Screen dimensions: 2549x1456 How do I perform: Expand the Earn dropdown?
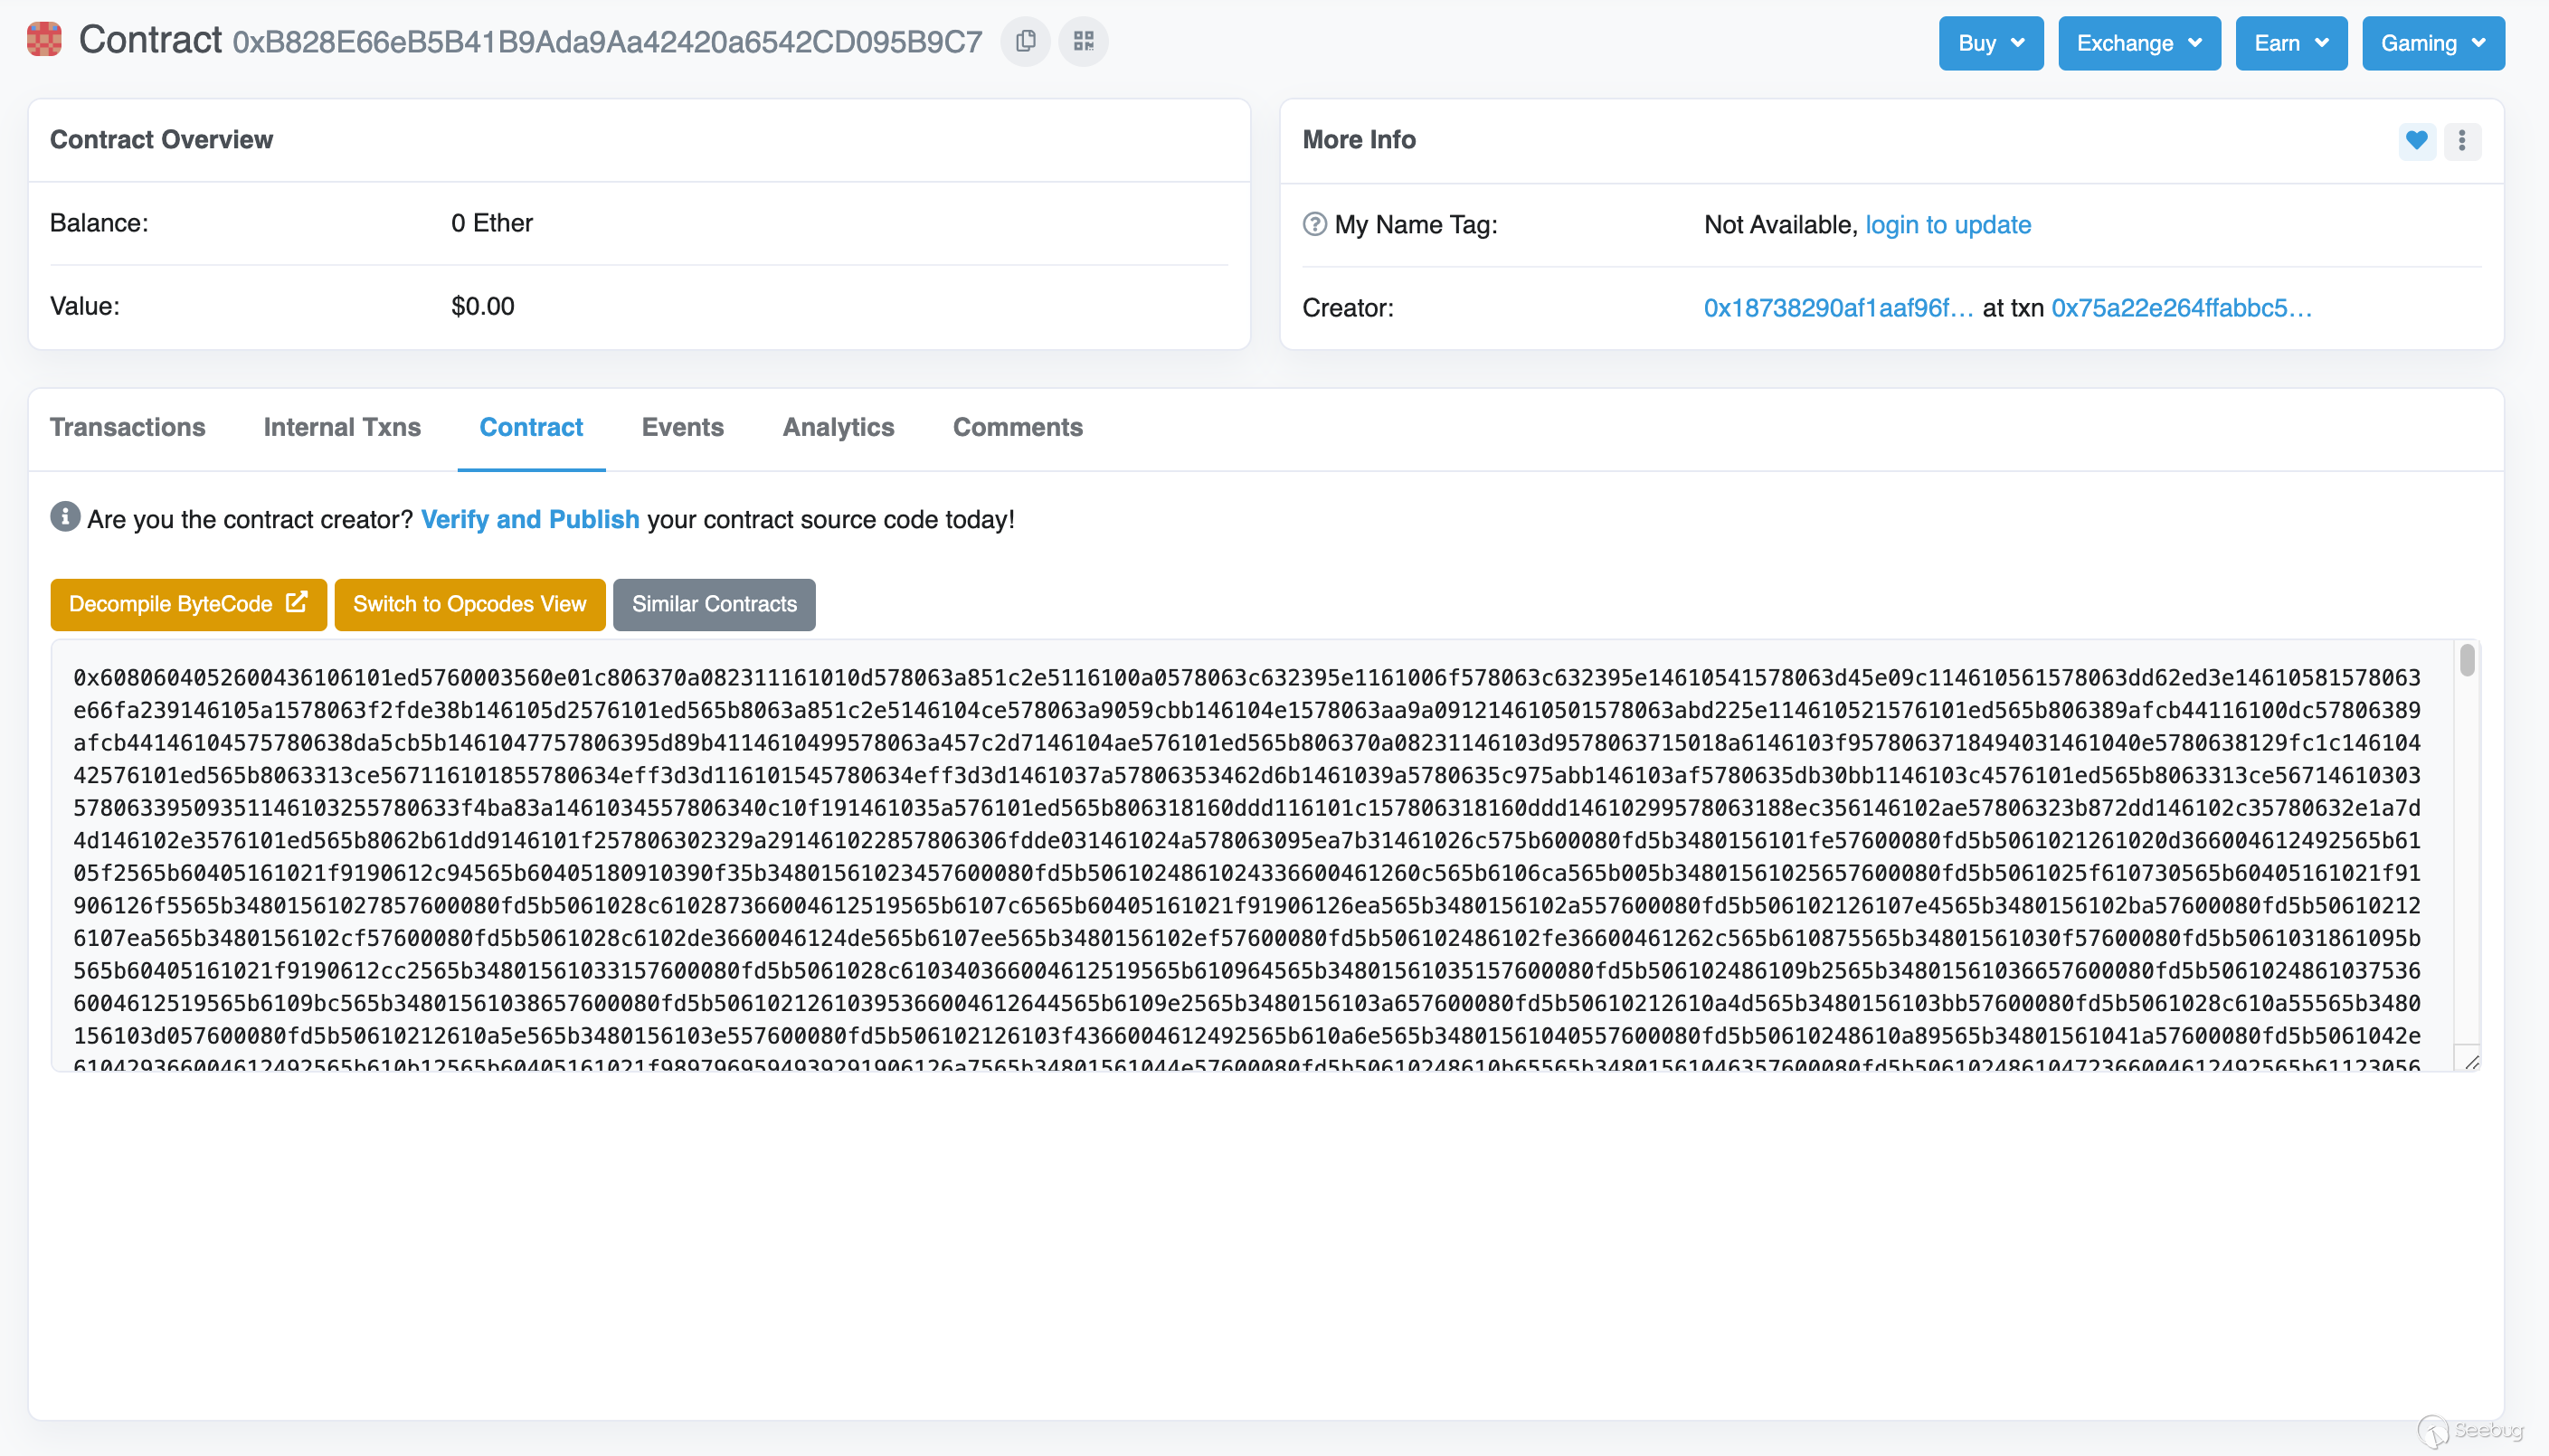click(2290, 43)
